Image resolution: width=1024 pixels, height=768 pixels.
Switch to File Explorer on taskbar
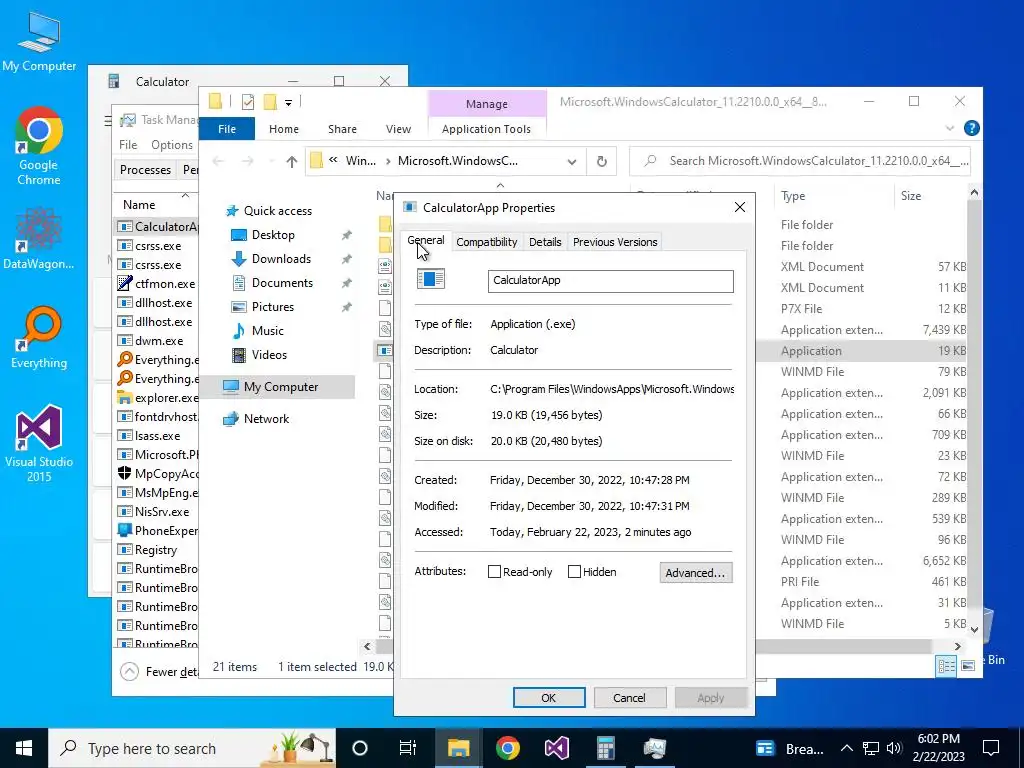coord(458,748)
